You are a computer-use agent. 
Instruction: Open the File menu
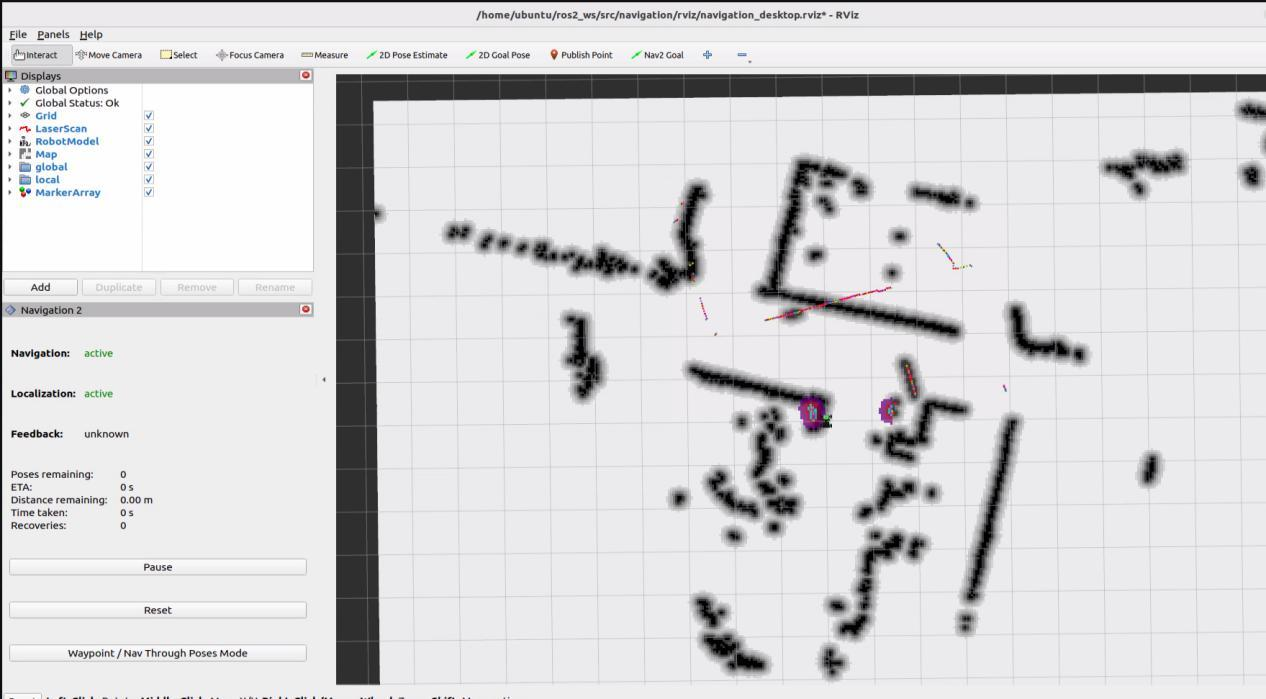[18, 34]
